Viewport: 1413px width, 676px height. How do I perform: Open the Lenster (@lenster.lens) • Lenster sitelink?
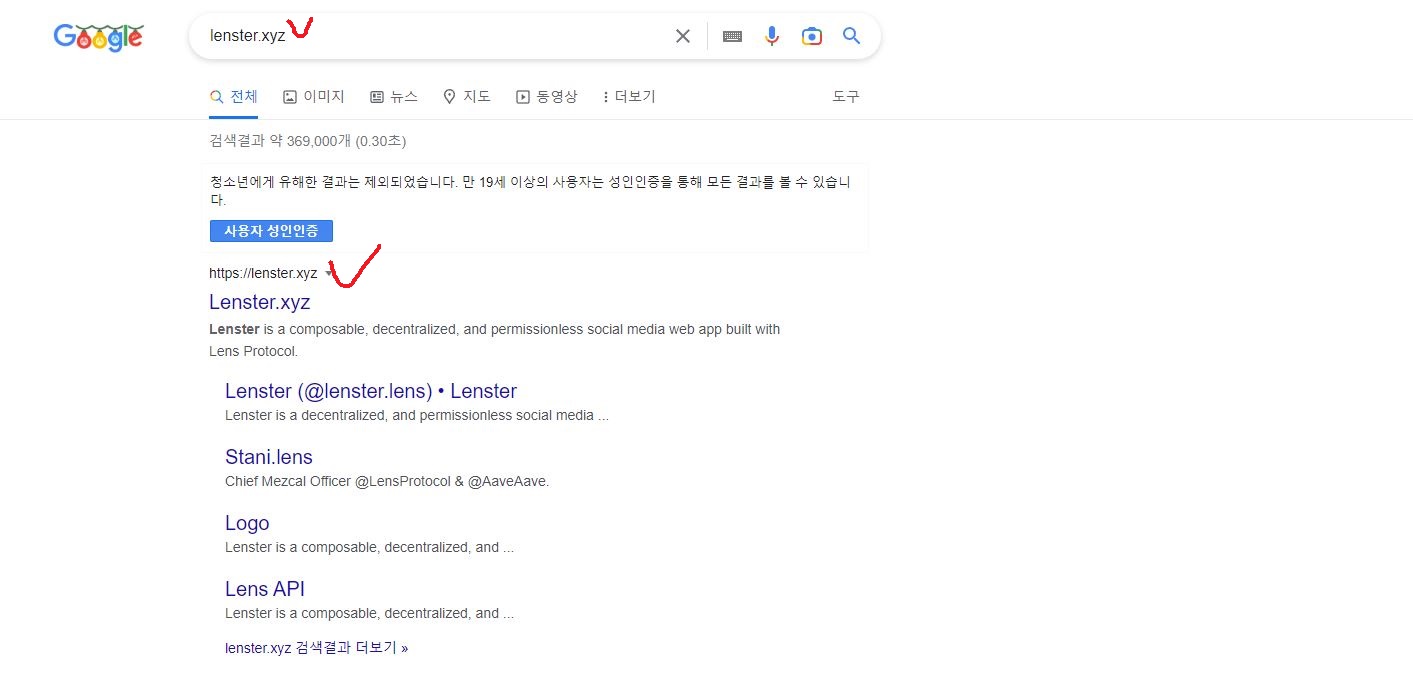point(371,391)
